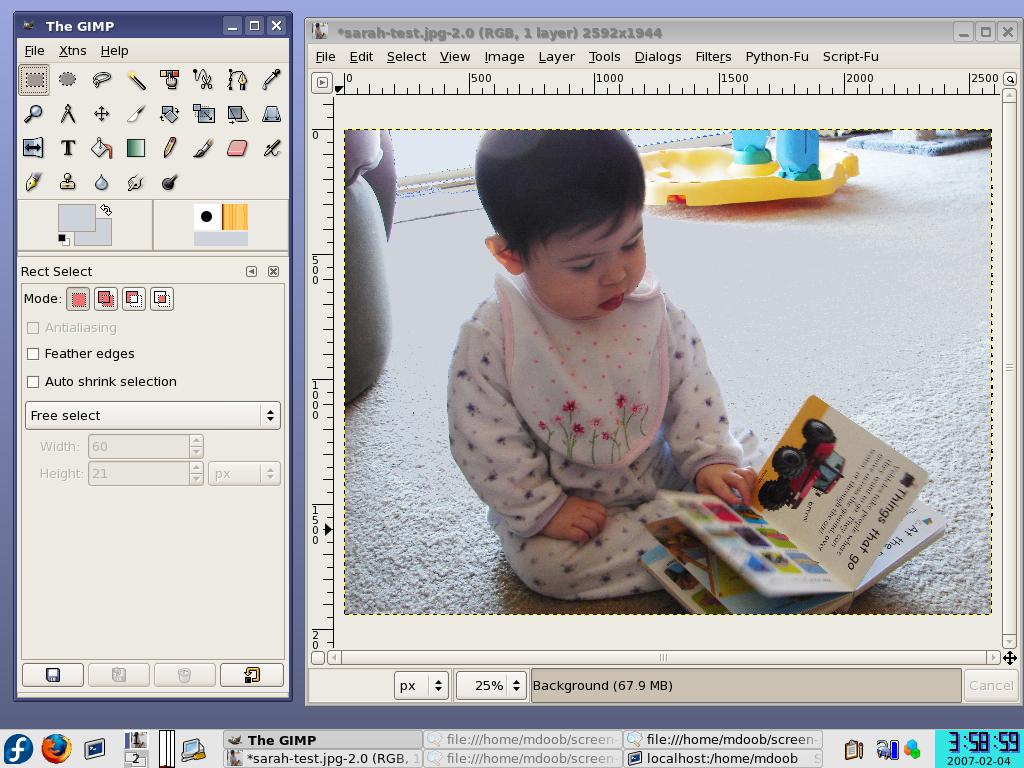The width and height of the screenshot is (1024, 768).
Task: Pick the Fuzzy Select magic wand tool
Action: click(136, 79)
